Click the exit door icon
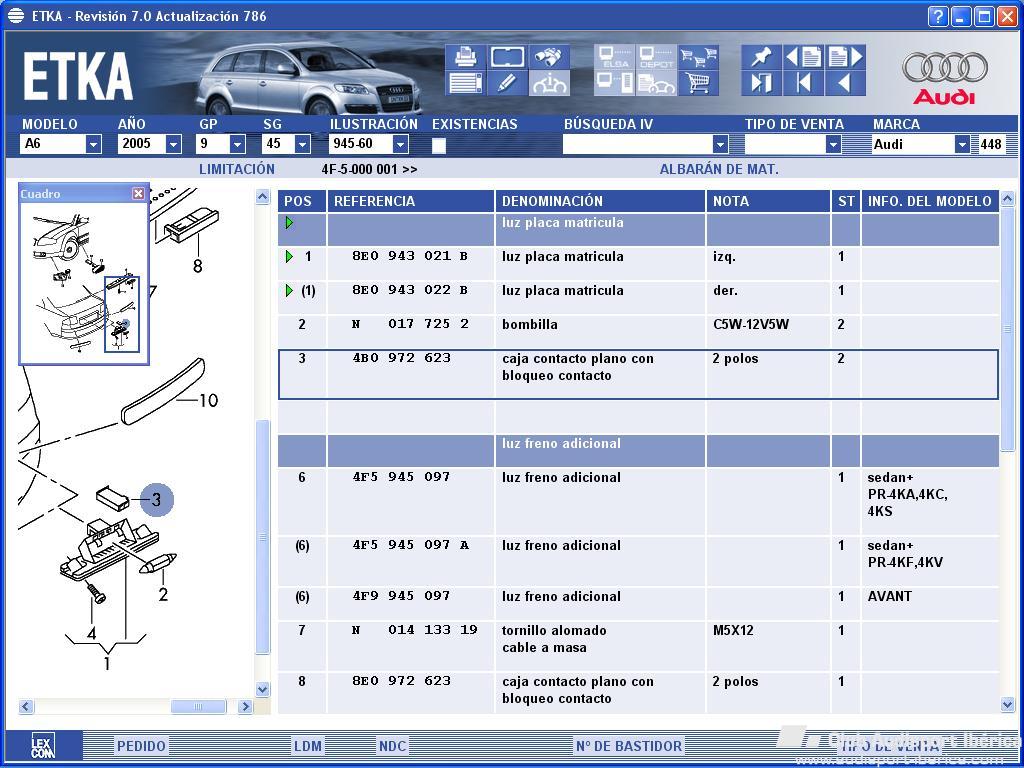 click(761, 83)
